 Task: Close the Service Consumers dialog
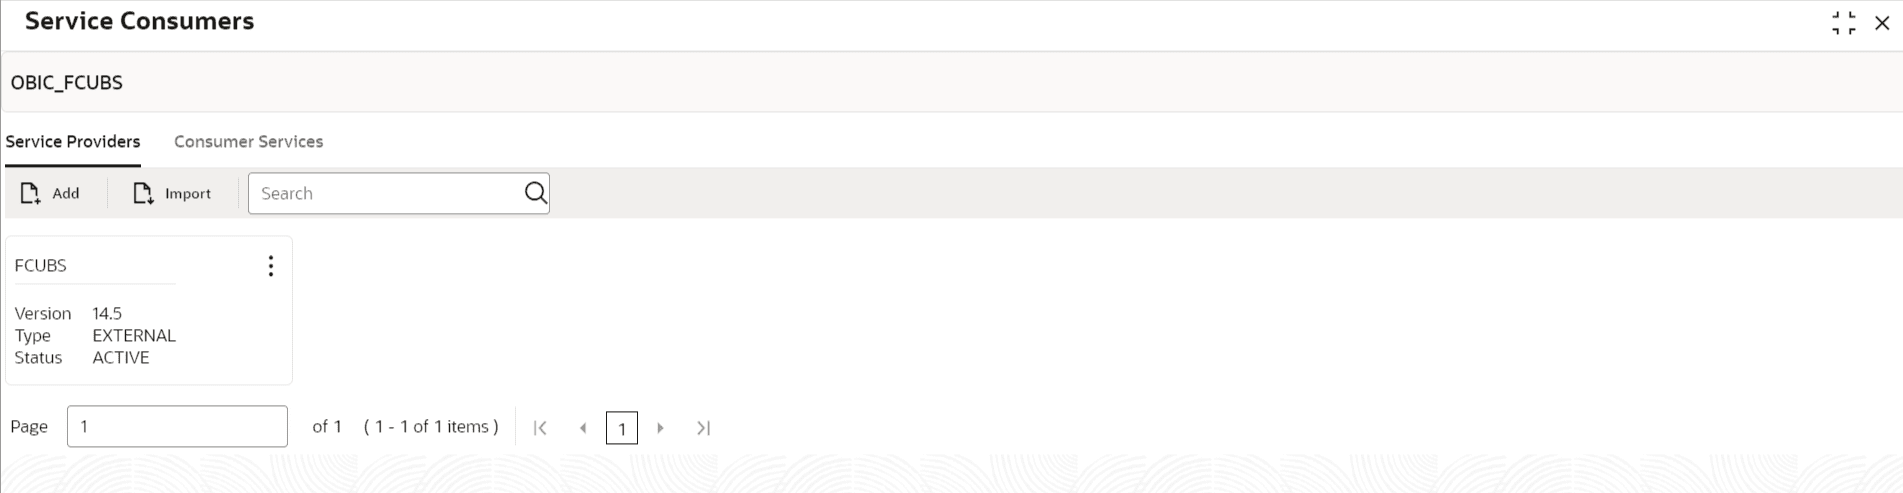click(1882, 23)
